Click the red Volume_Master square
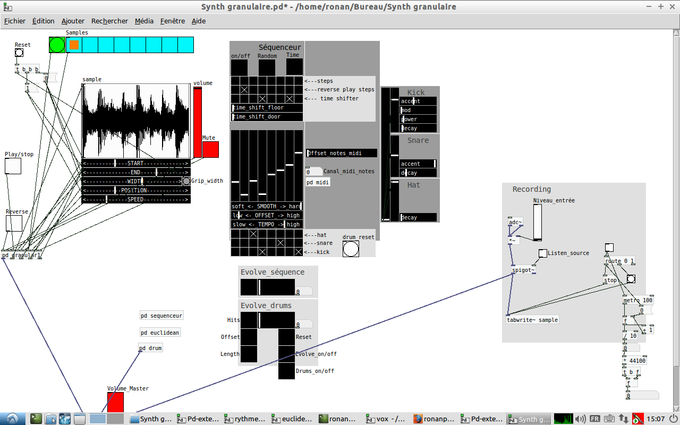Image resolution: width=680 pixels, height=425 pixels. click(x=115, y=401)
